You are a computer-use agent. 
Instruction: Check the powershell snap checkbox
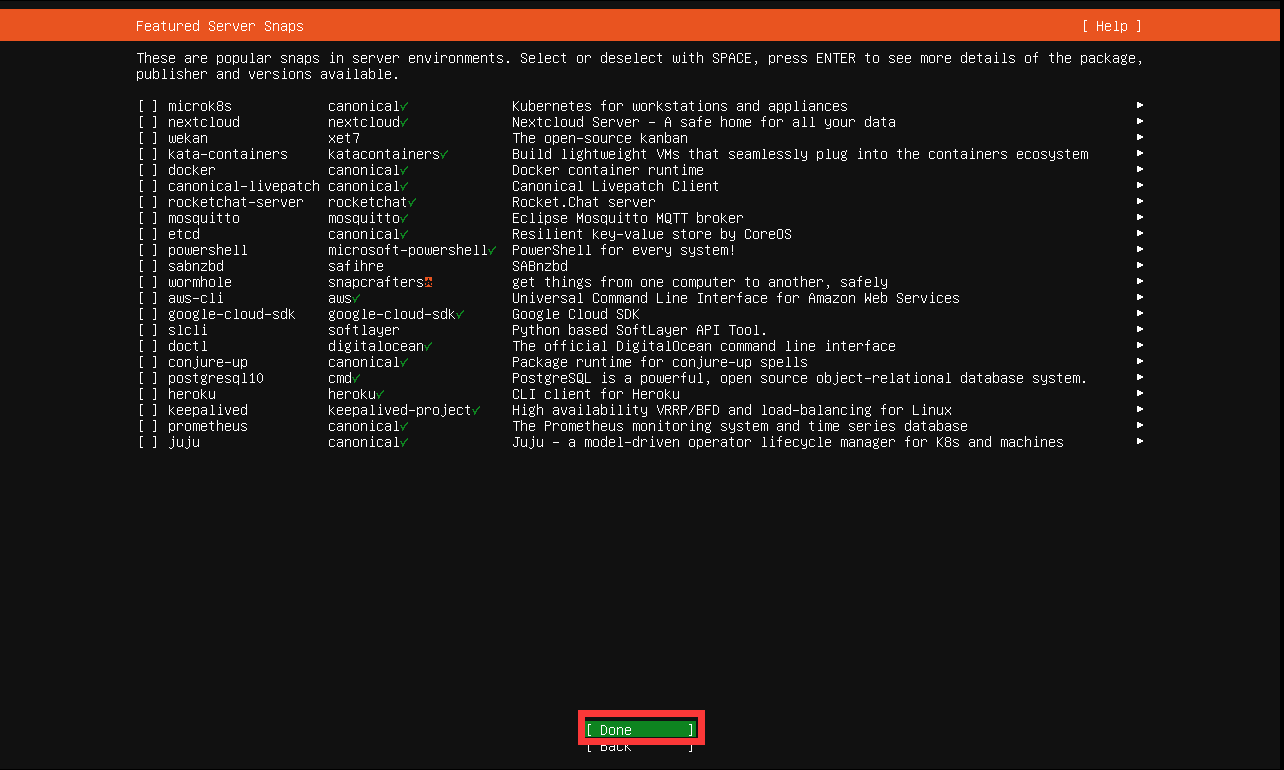(148, 250)
